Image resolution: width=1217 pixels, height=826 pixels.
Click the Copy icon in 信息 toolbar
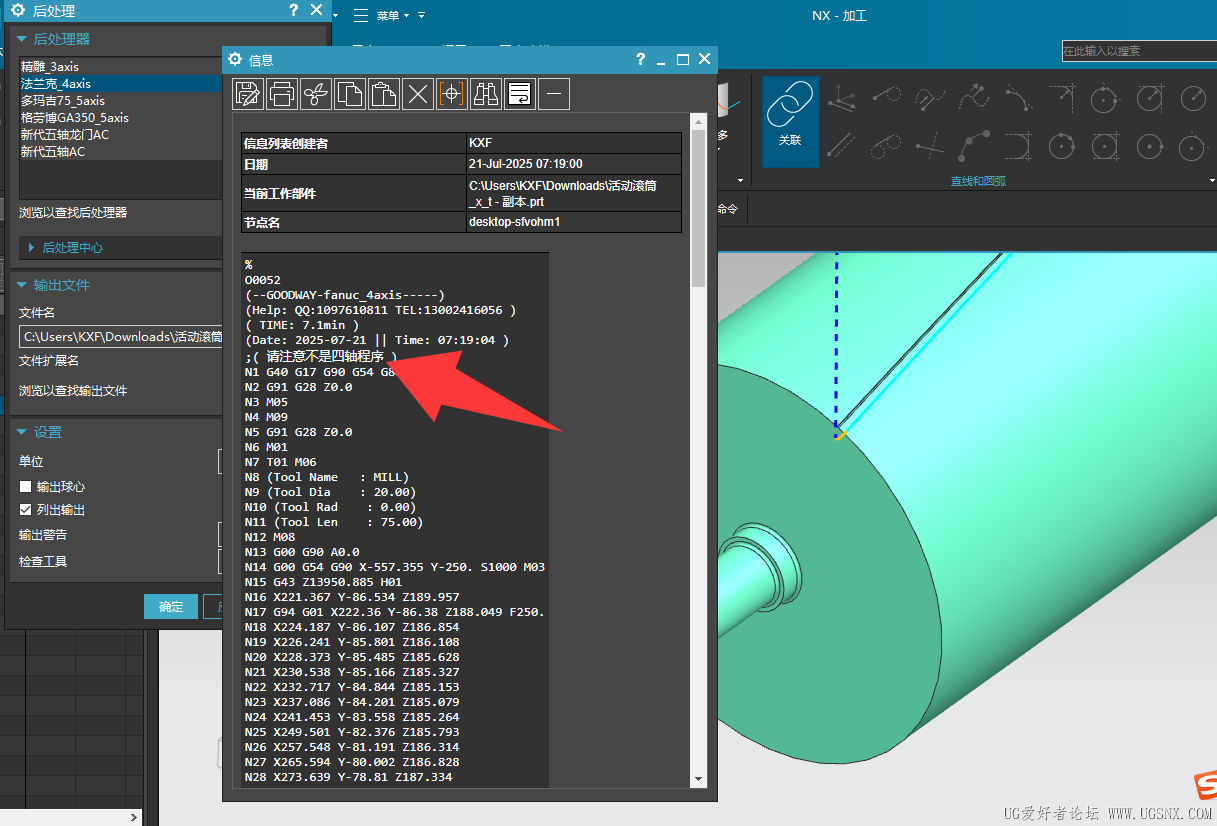pos(350,94)
